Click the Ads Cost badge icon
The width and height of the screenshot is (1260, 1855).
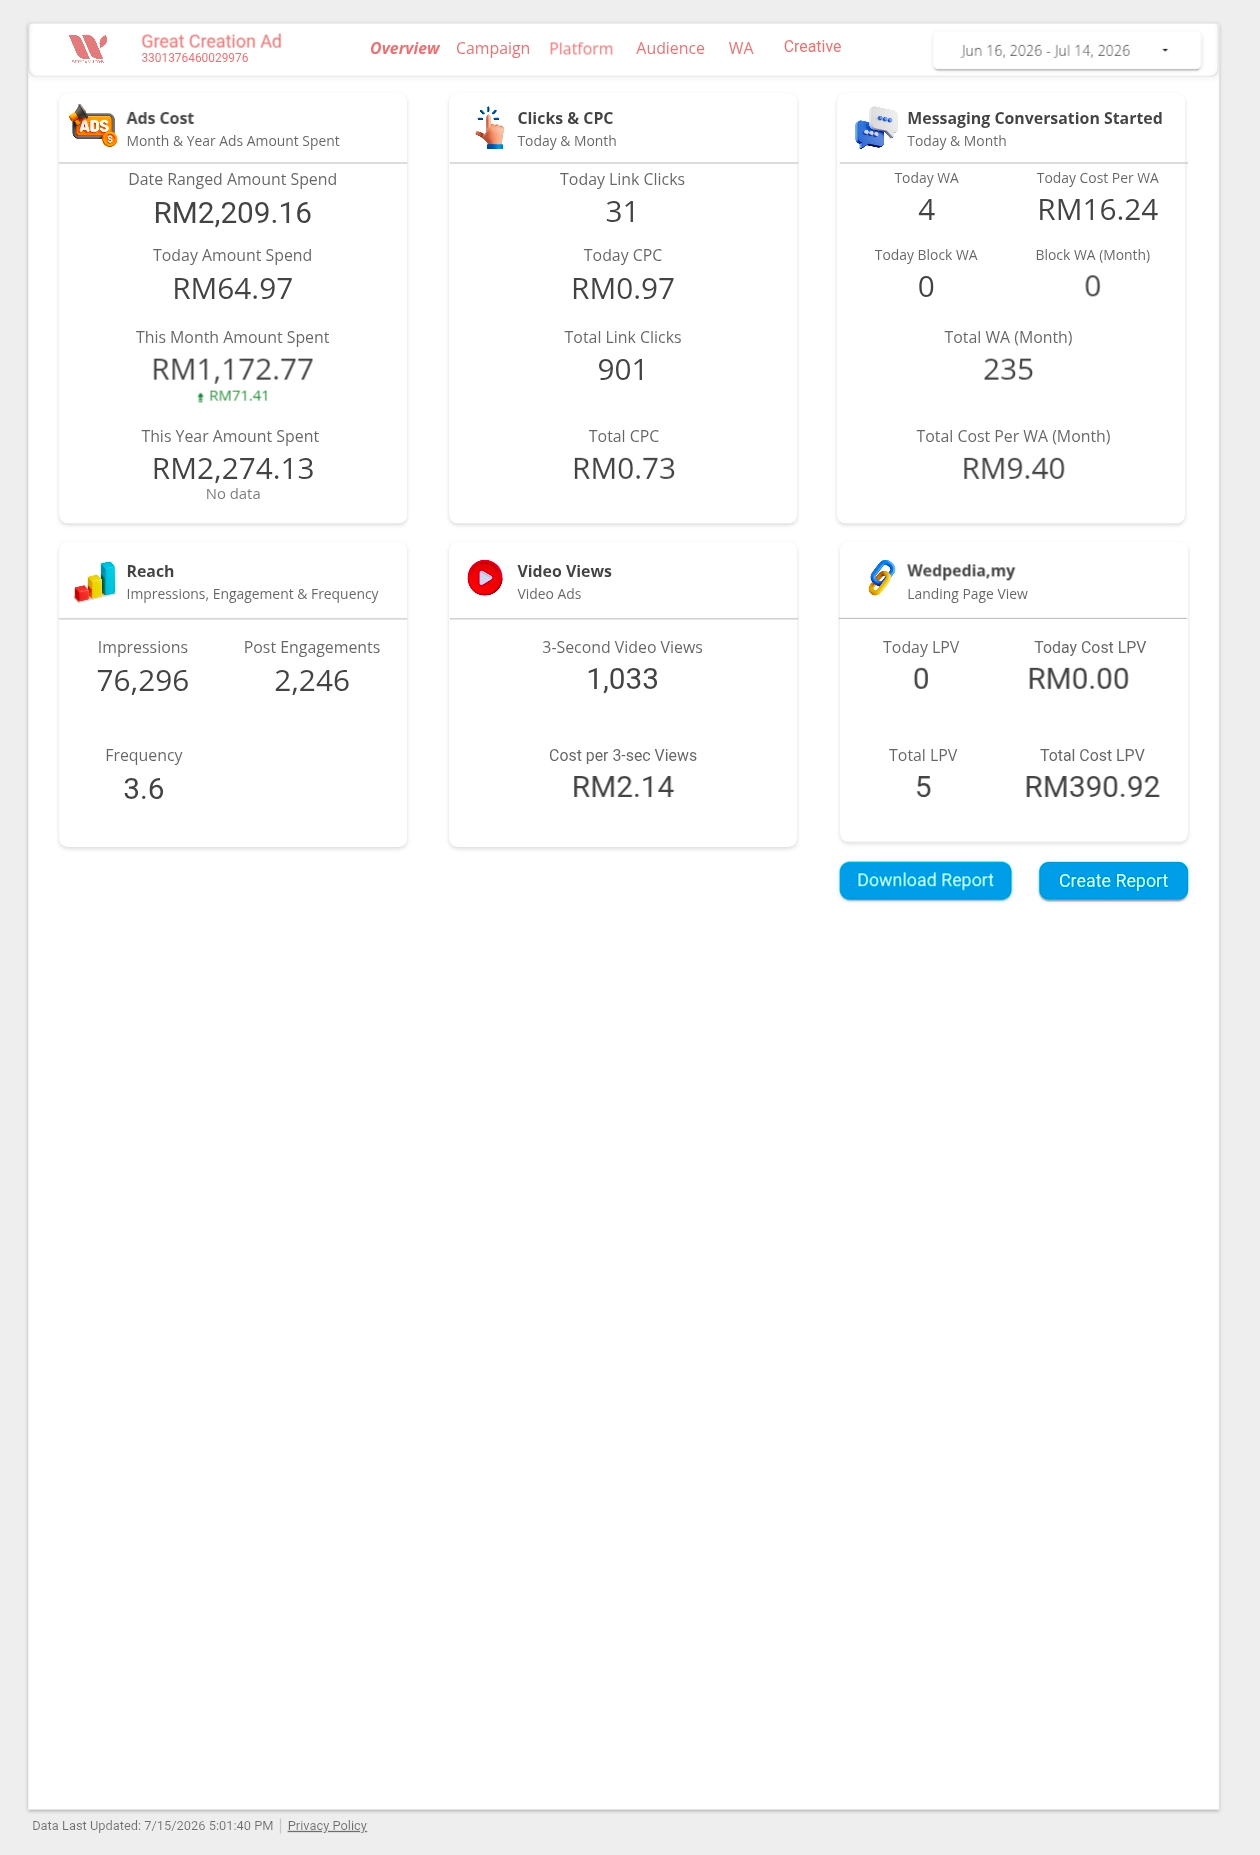click(93, 126)
